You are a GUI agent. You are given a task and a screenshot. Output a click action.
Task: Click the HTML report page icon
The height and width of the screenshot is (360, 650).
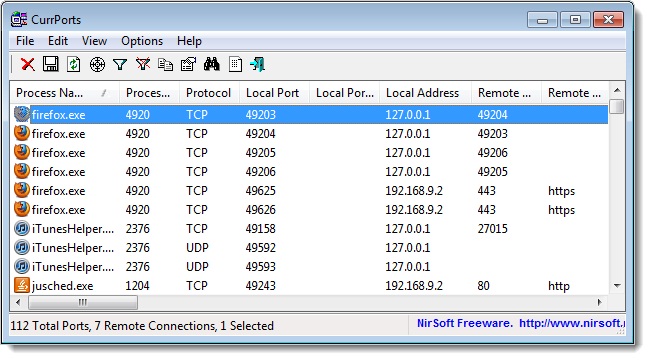(x=235, y=64)
